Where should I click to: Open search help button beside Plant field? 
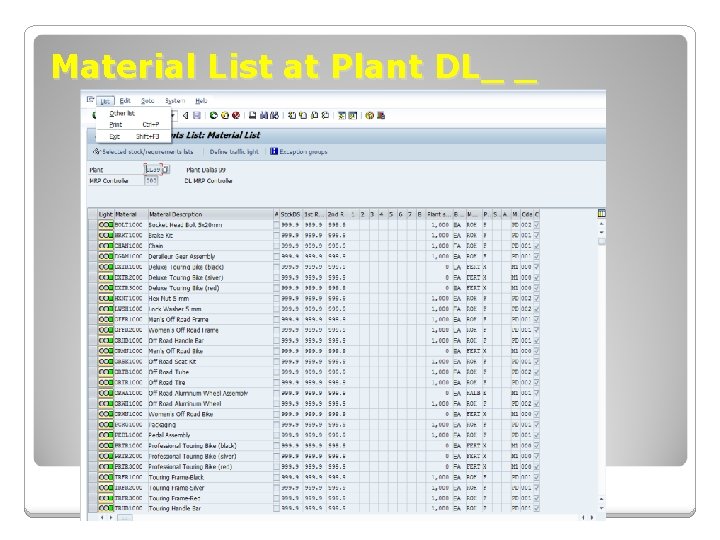pos(166,169)
